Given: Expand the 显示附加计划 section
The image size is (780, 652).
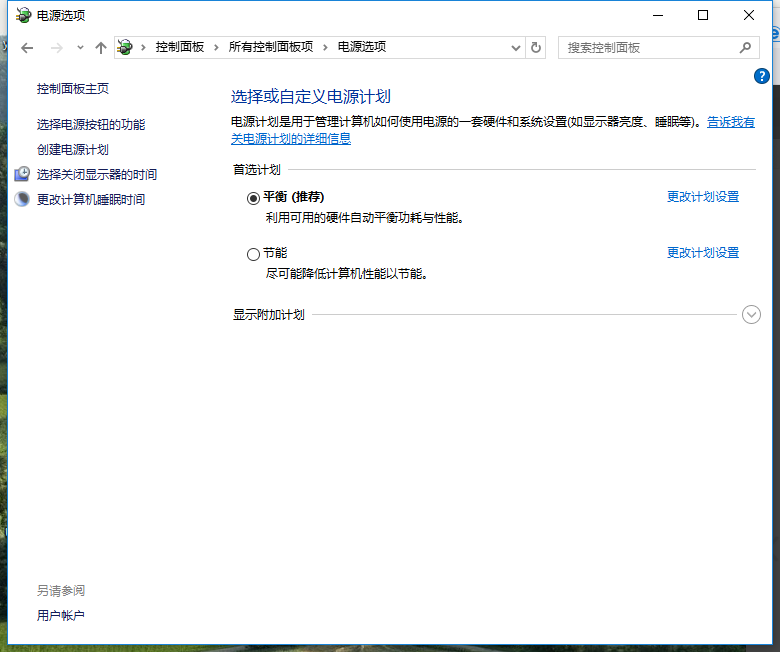Looking at the screenshot, I should [752, 315].
